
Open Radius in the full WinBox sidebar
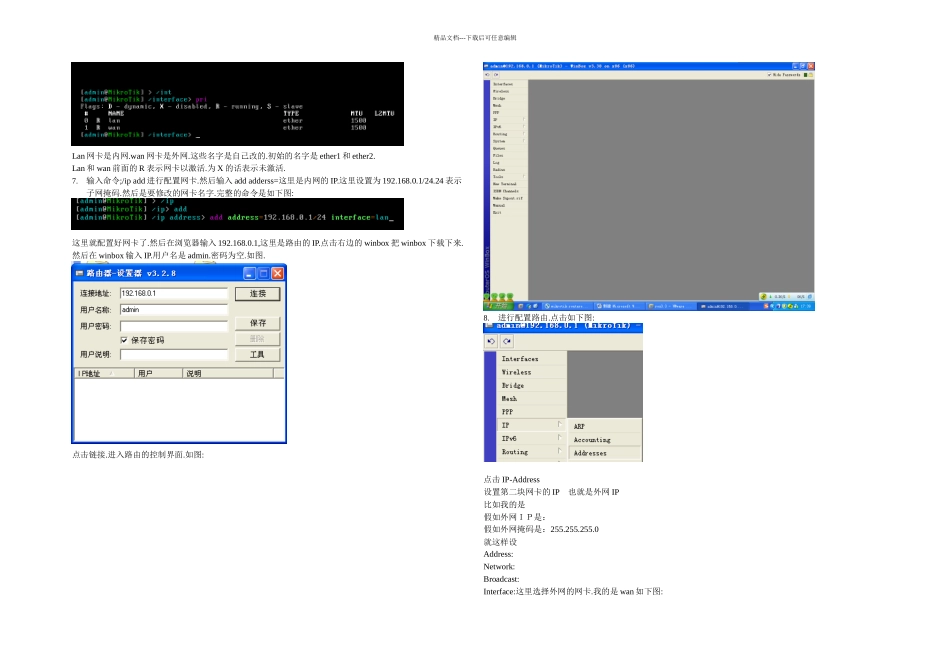(508, 170)
